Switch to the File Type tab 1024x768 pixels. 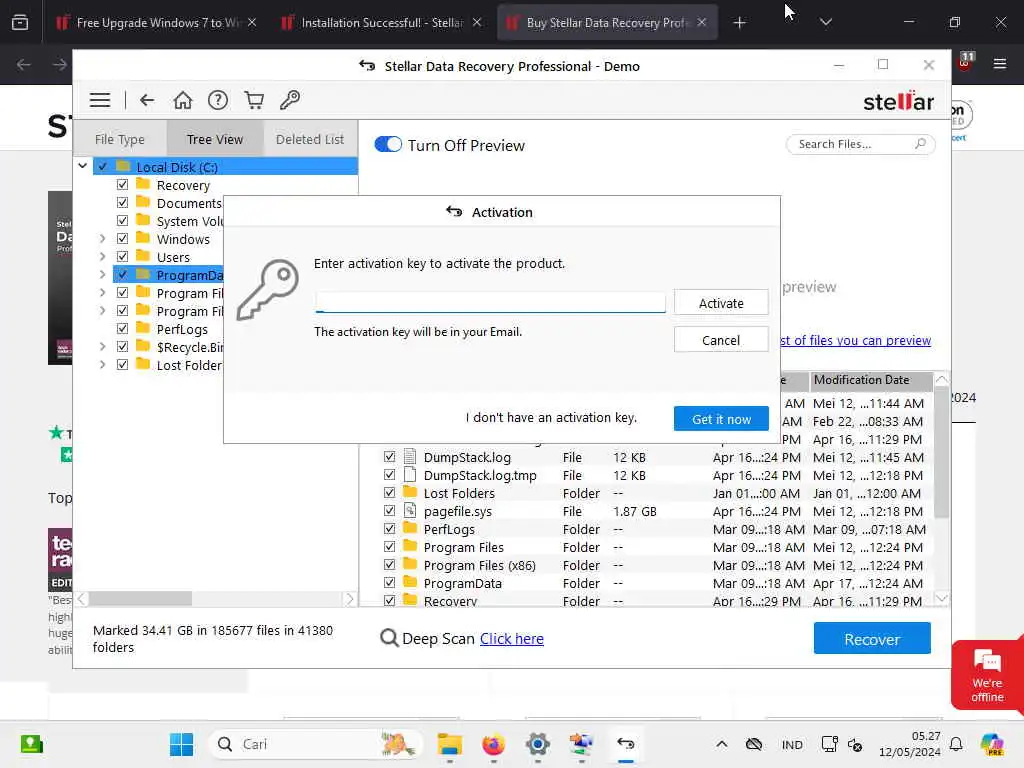click(x=120, y=139)
